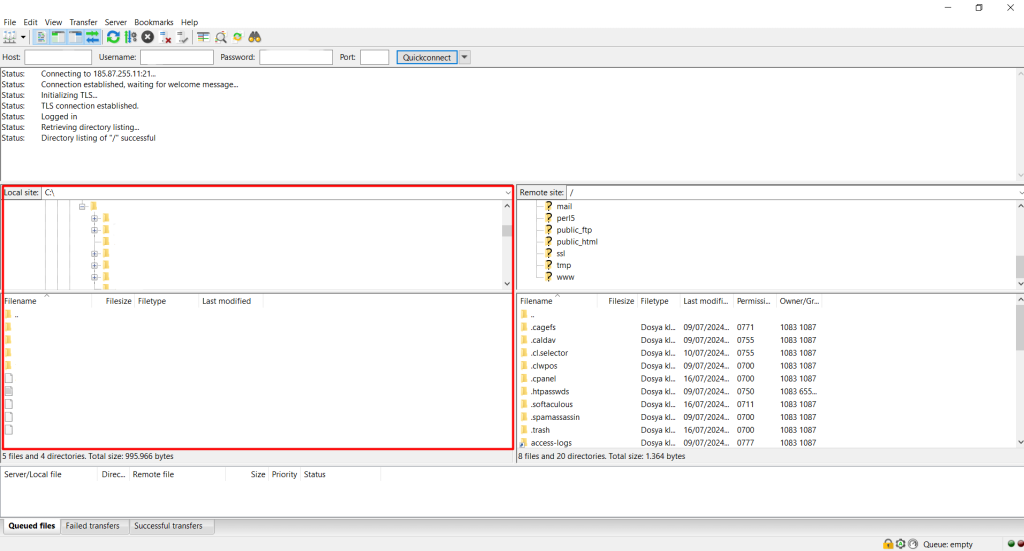The height and width of the screenshot is (551, 1024).
Task: Sort local list by Filetype column
Action: pyautogui.click(x=167, y=301)
